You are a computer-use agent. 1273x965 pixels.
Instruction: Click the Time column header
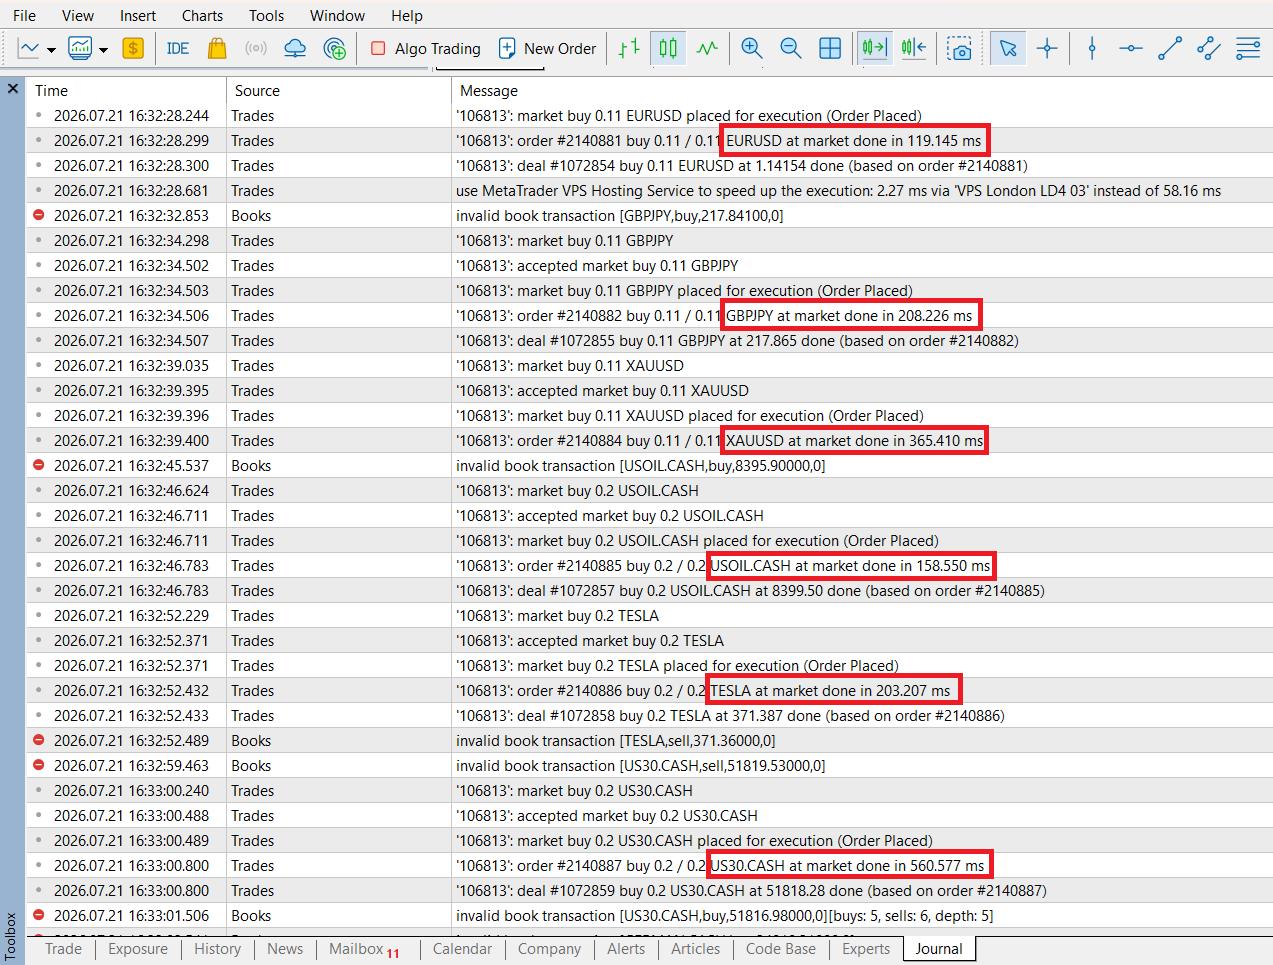point(126,90)
